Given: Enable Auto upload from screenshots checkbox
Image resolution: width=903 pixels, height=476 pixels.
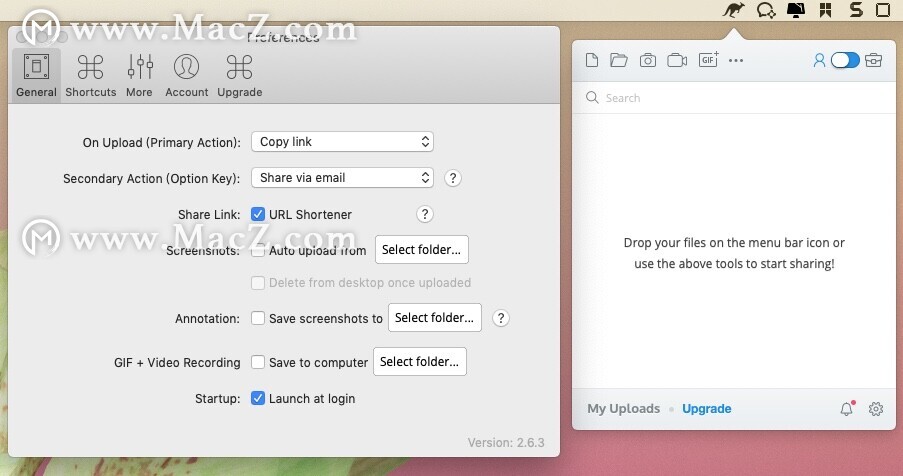Looking at the screenshot, I should coord(258,250).
